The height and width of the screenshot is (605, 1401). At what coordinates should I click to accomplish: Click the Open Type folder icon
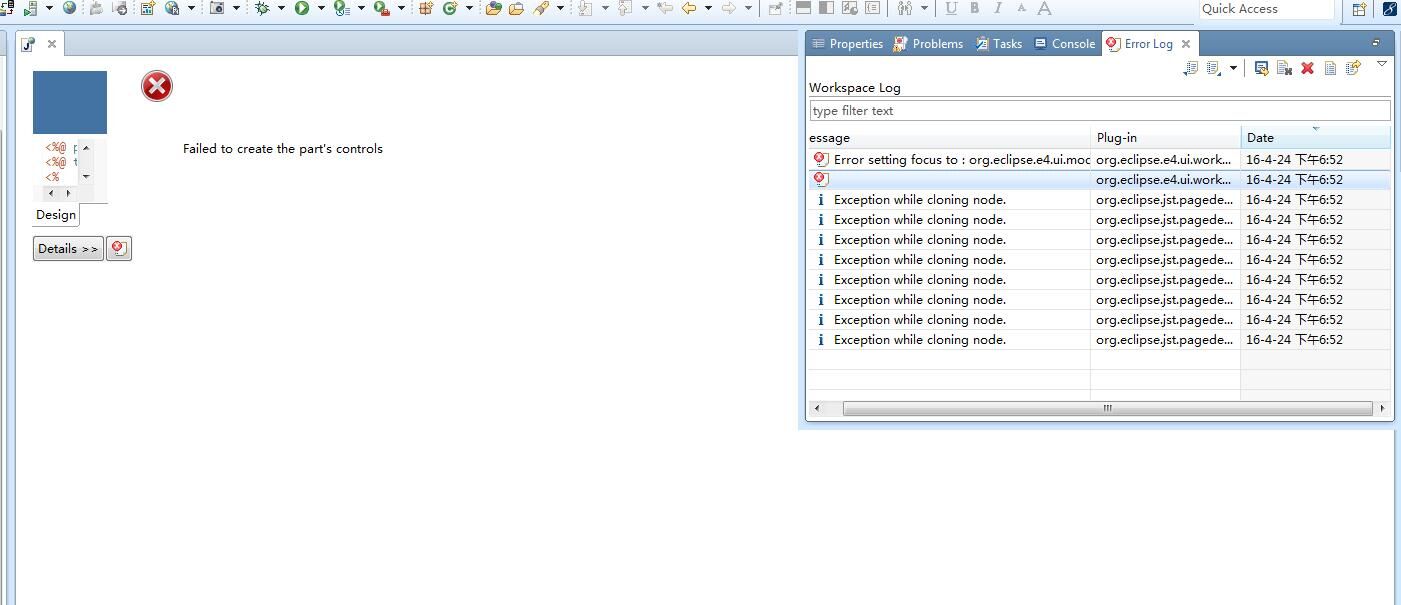[493, 8]
